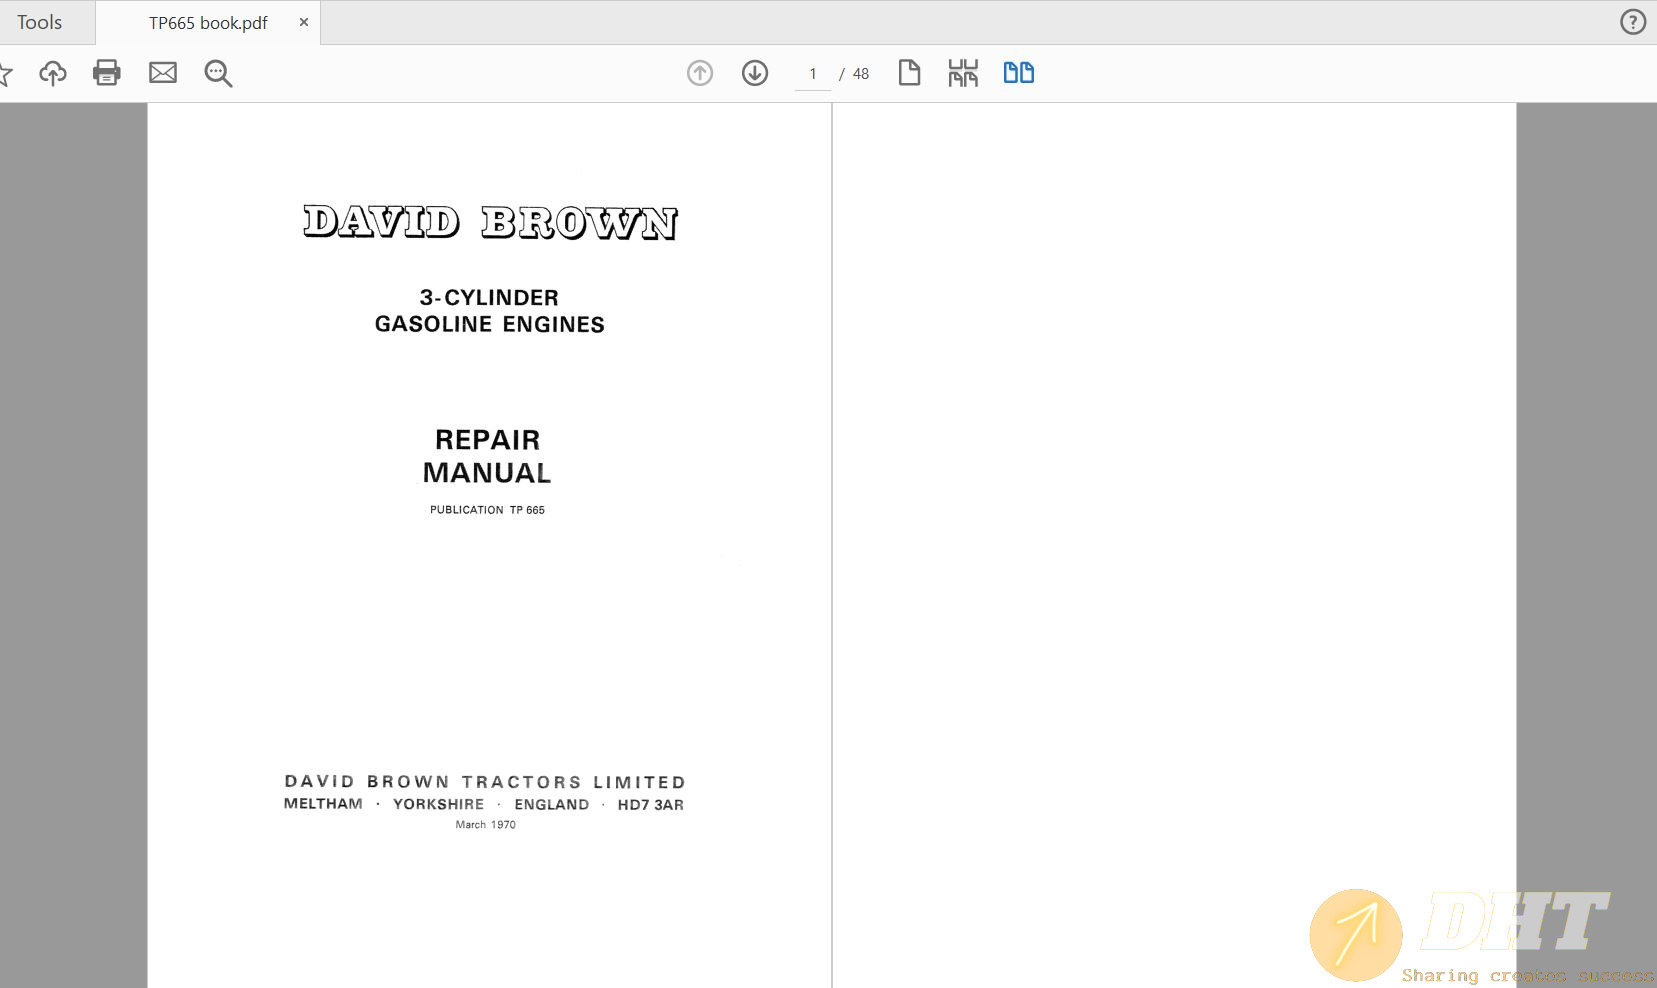Bookmark file with the star icon

5,73
